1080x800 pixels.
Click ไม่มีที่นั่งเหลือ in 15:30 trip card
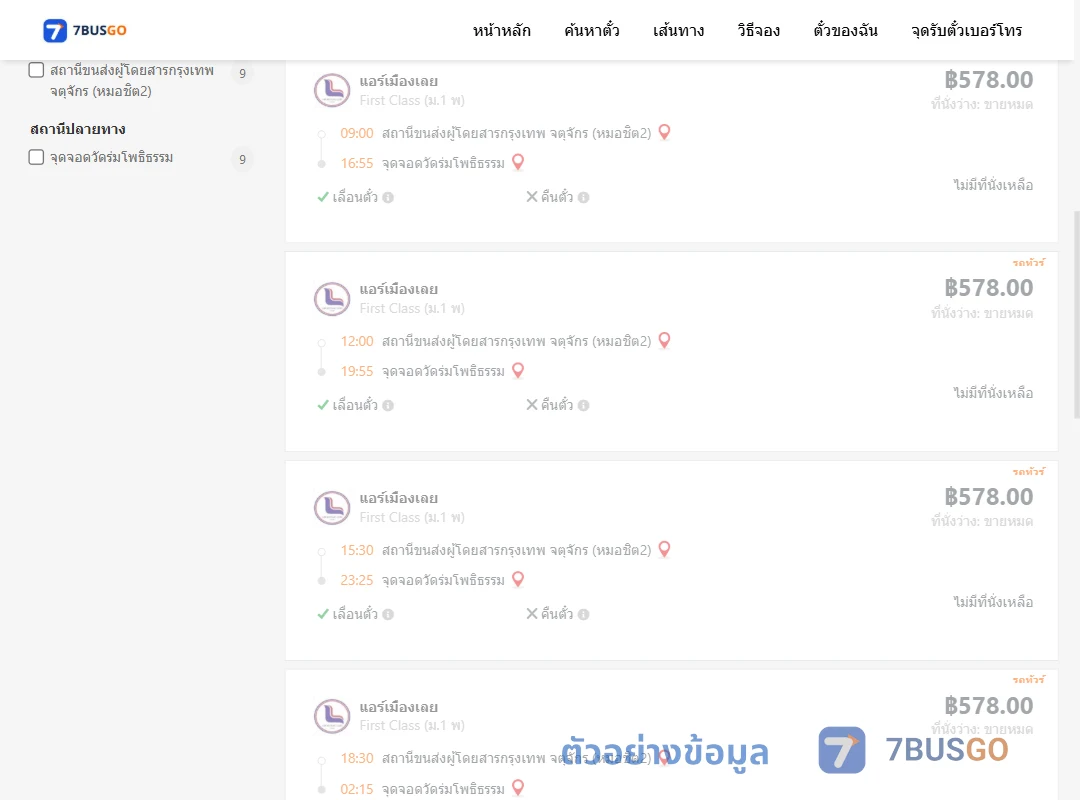point(993,602)
